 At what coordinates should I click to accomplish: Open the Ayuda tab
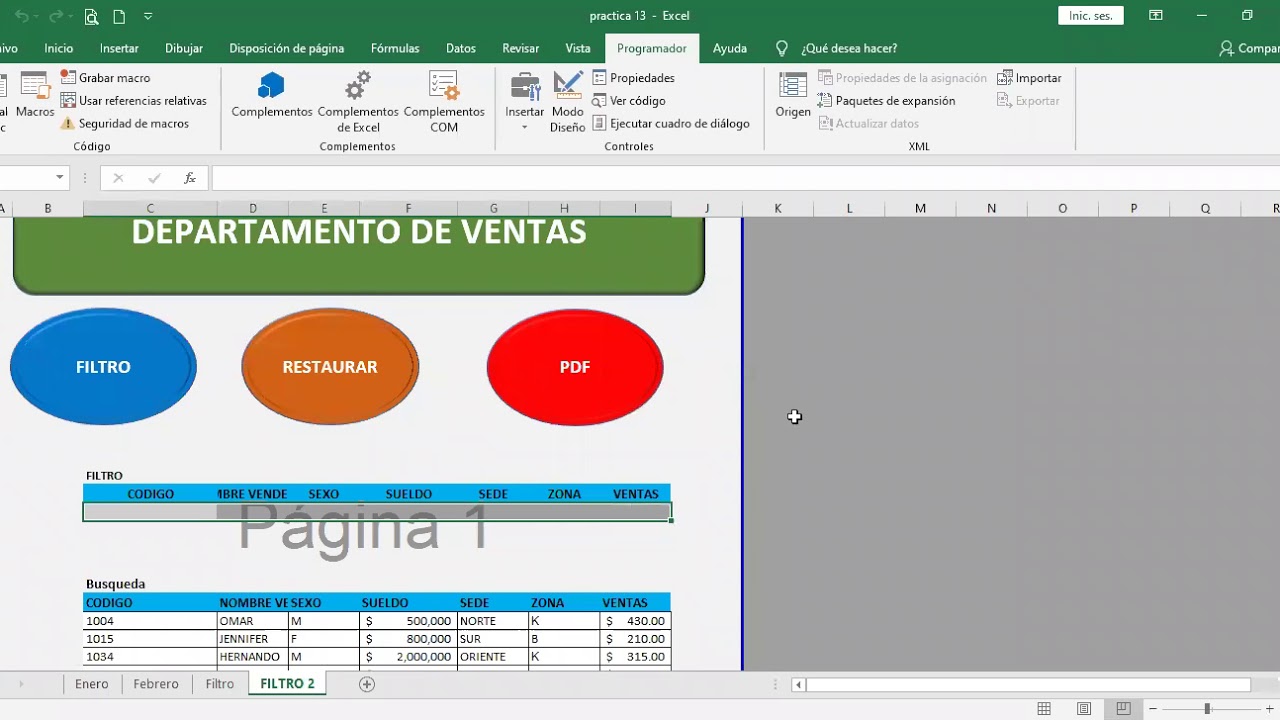(730, 48)
